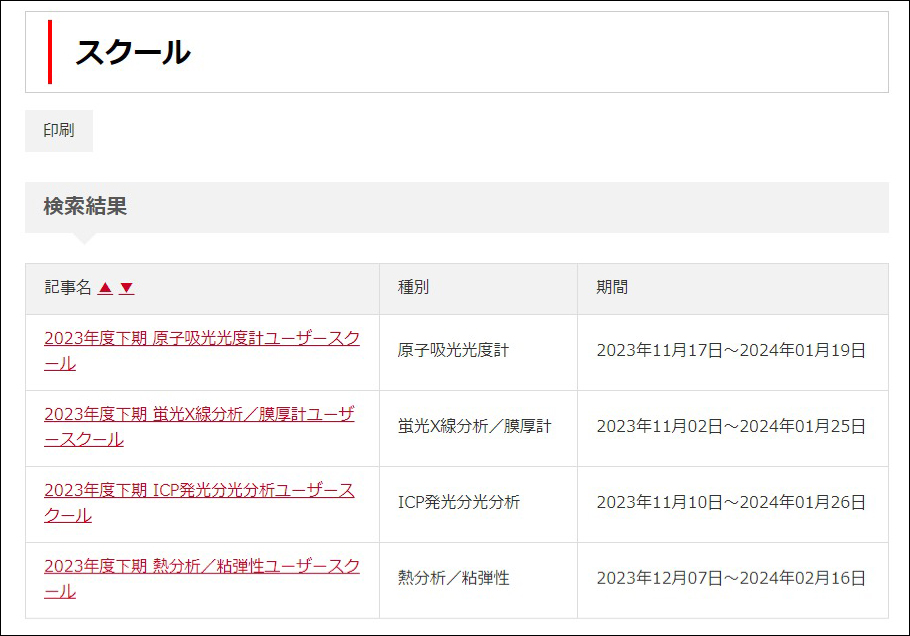The height and width of the screenshot is (636, 910).
Task: Click the 印刷 print button
Action: pos(59,131)
